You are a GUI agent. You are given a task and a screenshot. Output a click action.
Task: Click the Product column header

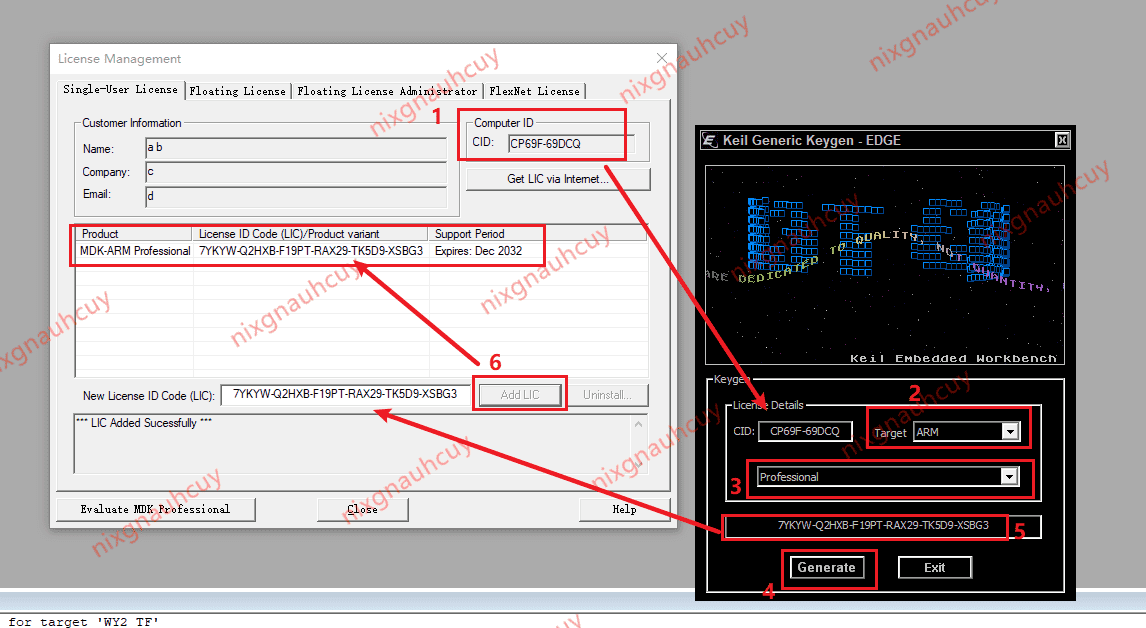coord(134,234)
